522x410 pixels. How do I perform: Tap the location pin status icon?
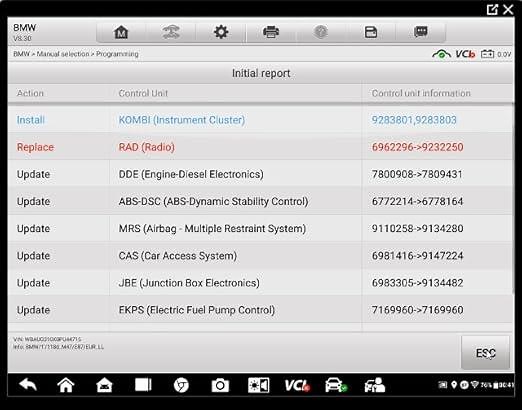454,385
